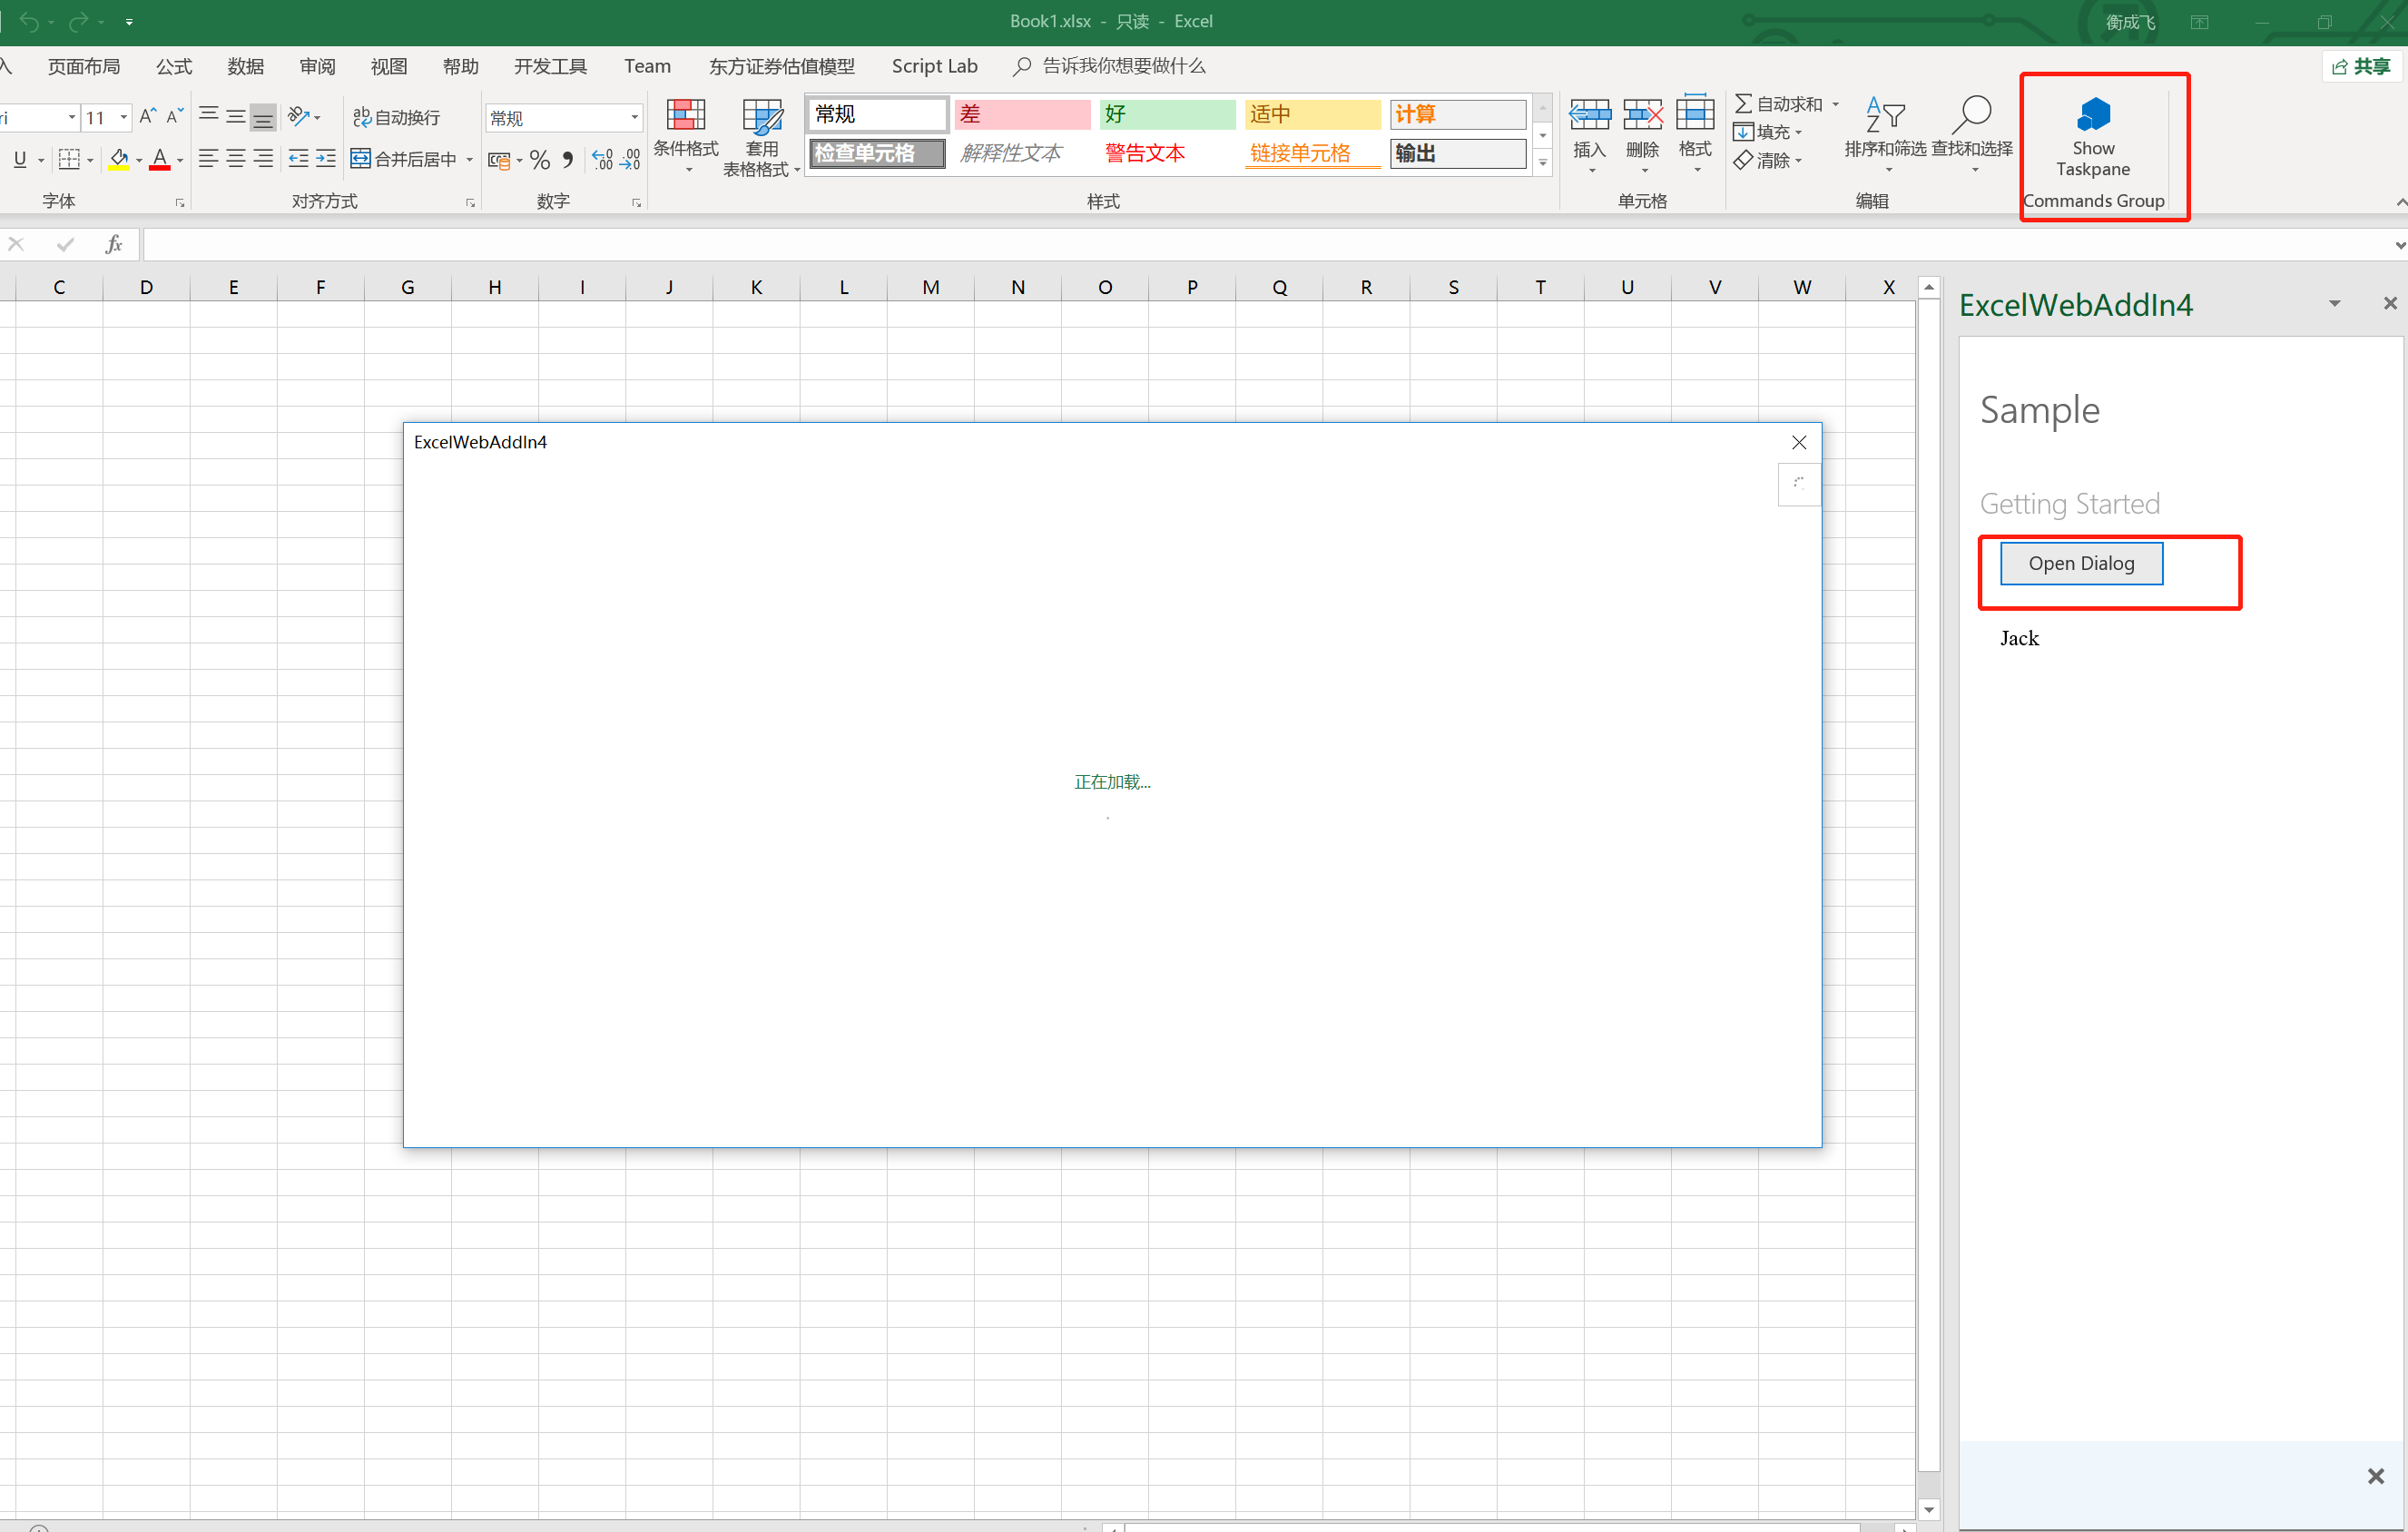
Task: Click the yellow fill color button
Action: coord(119,159)
